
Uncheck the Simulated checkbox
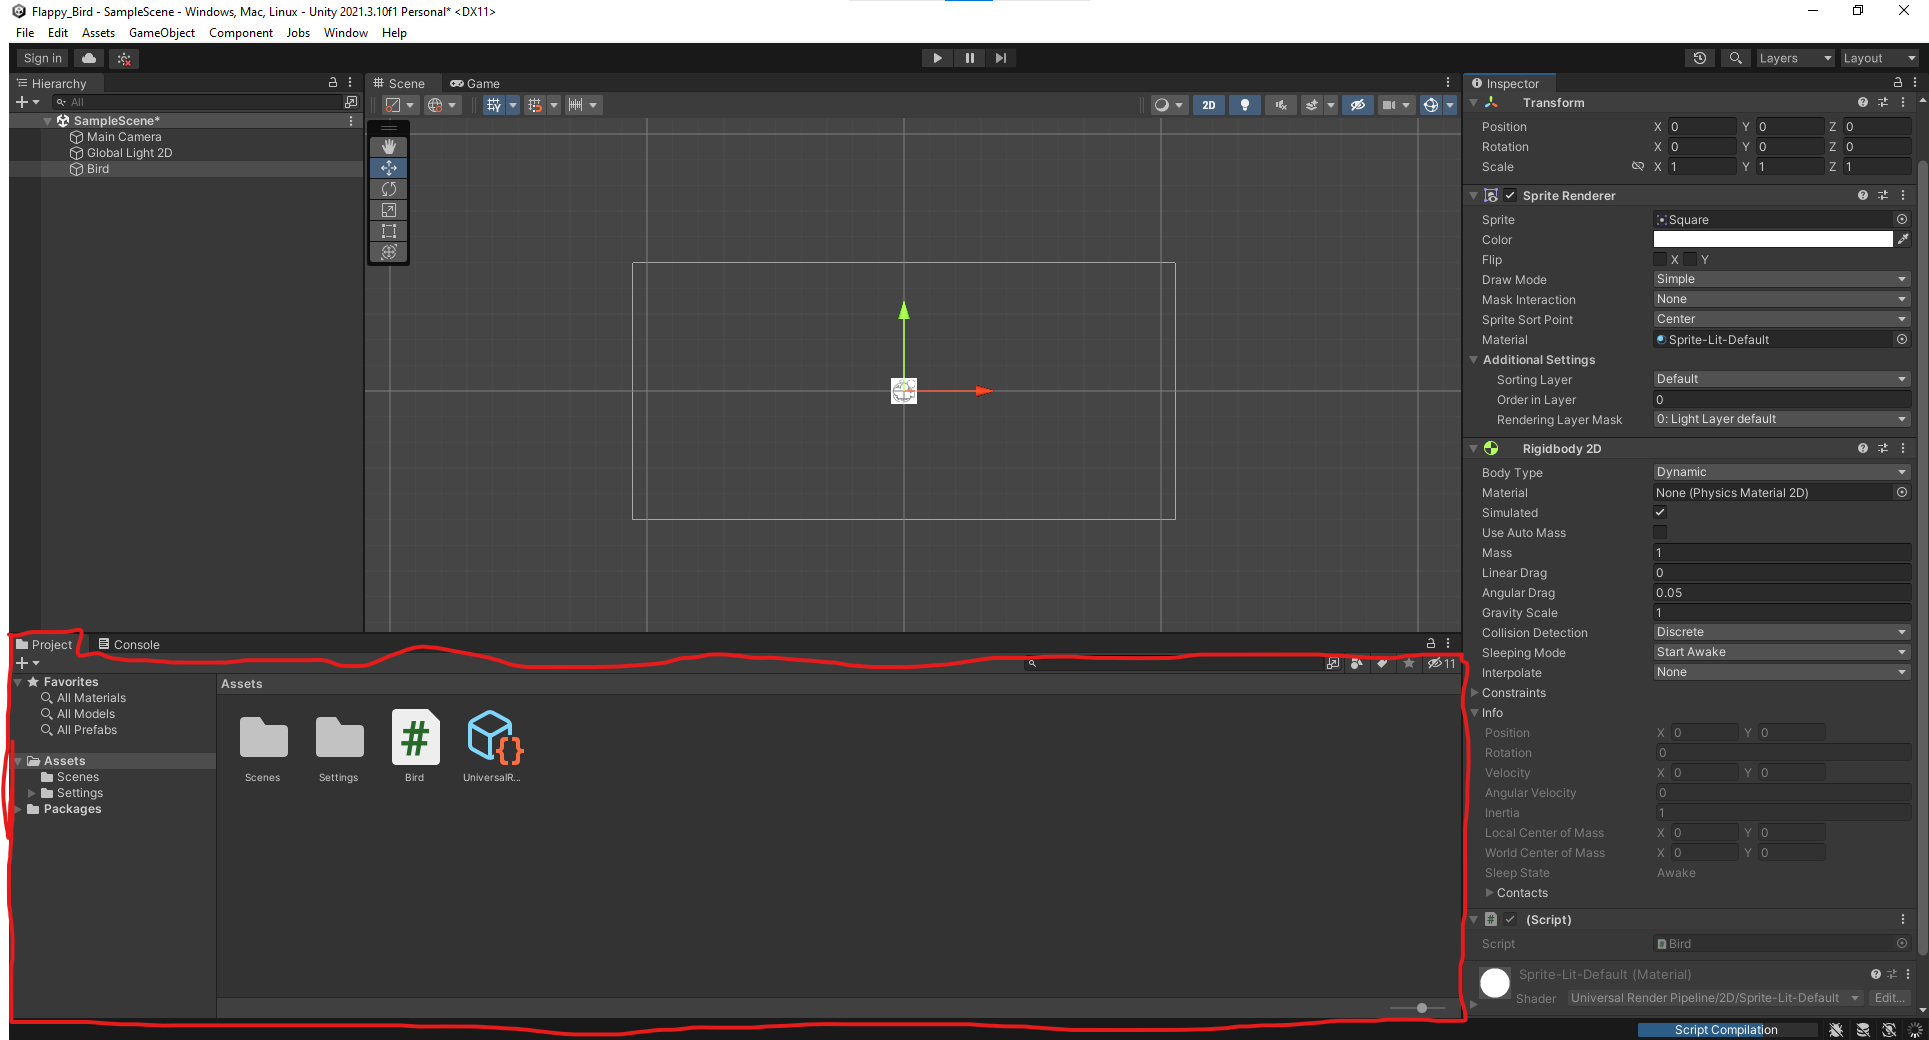click(1660, 512)
